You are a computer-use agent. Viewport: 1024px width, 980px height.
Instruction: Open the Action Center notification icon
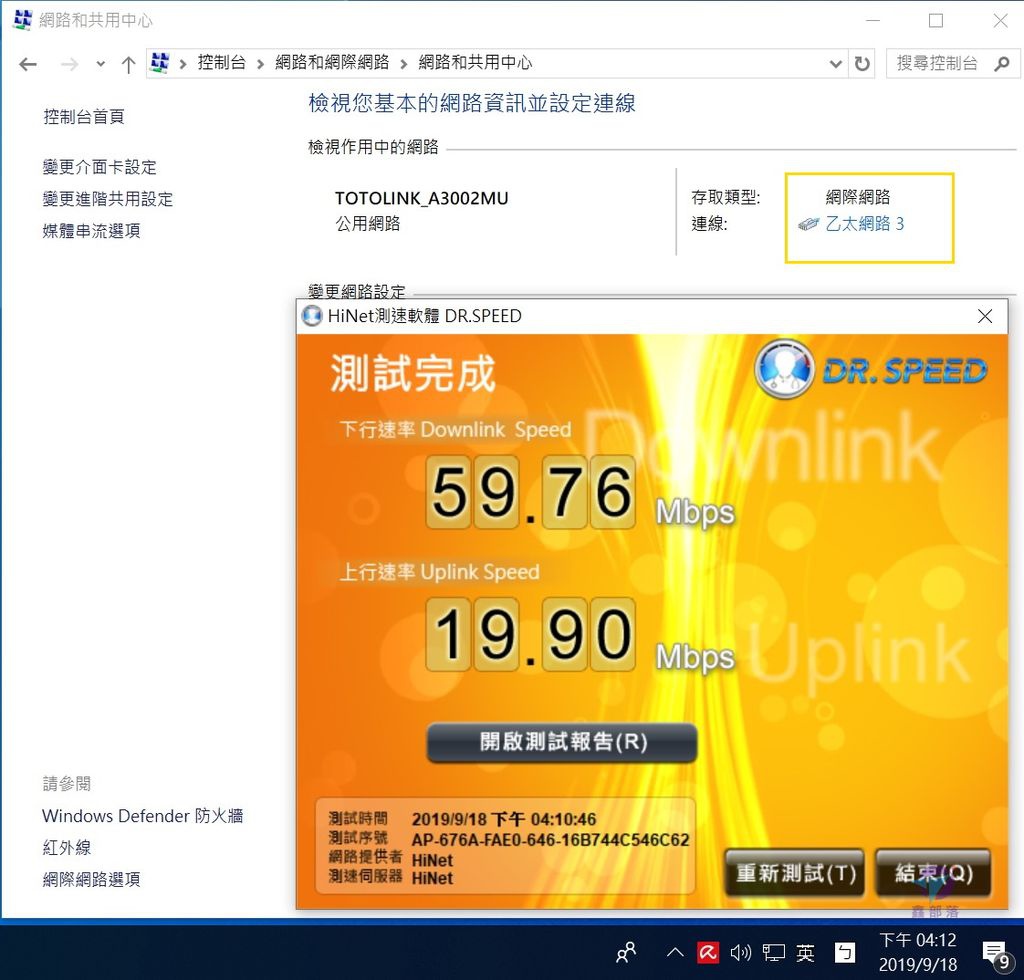click(x=997, y=955)
